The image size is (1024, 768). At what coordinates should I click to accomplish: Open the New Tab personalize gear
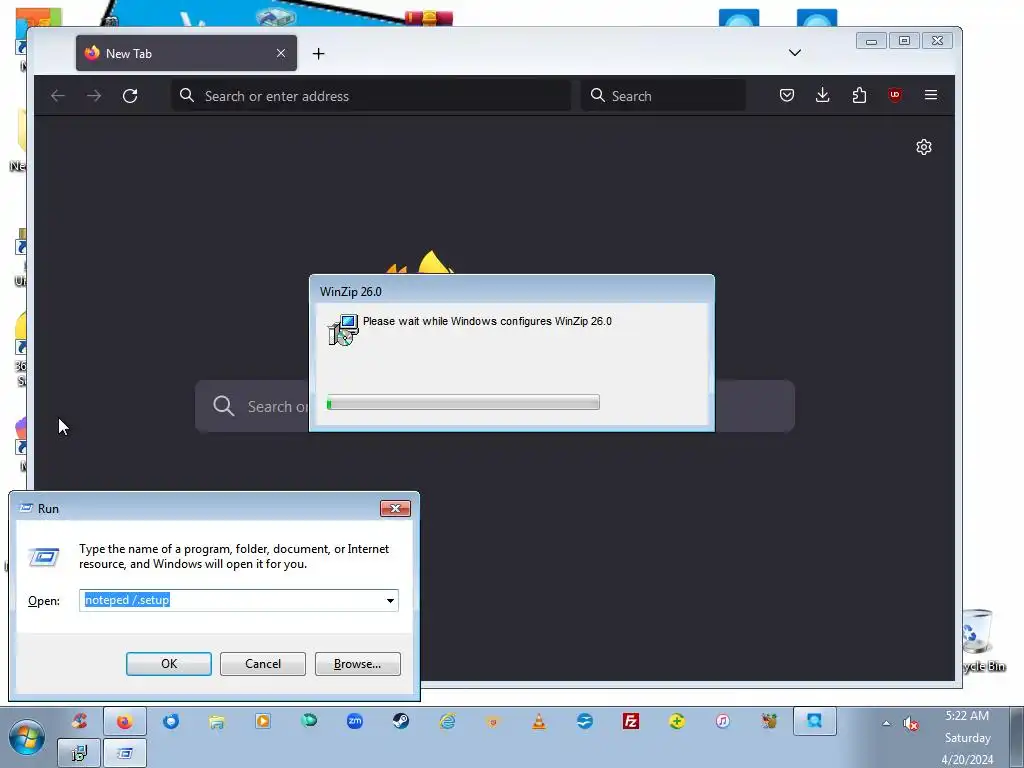(923, 147)
